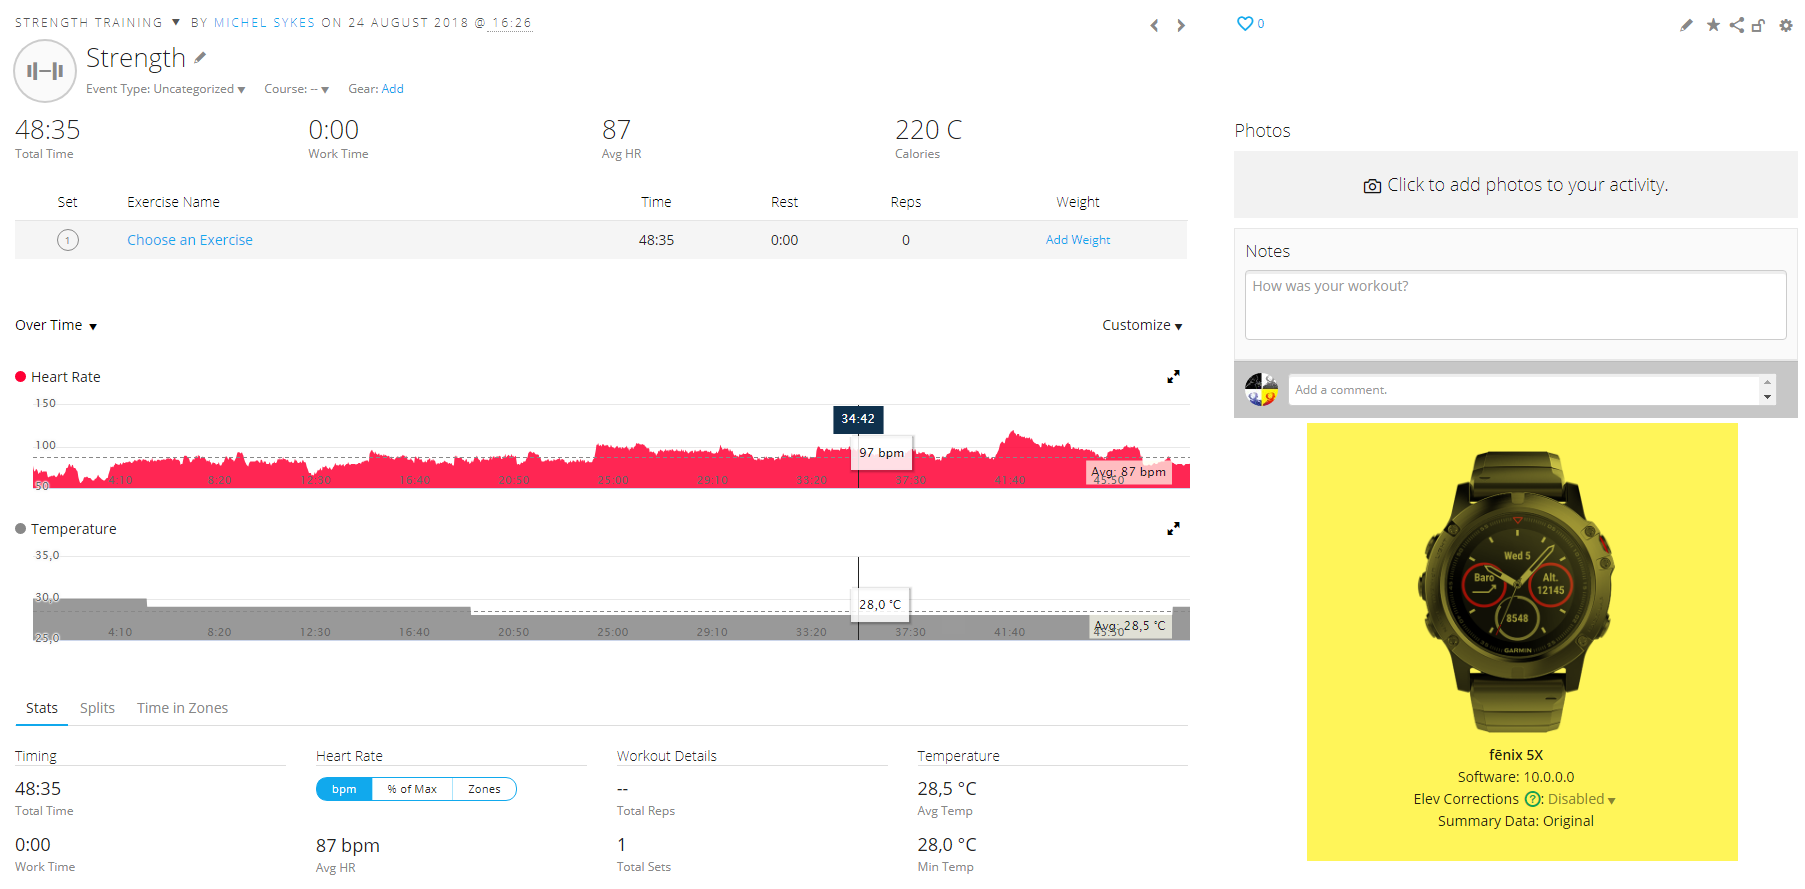This screenshot has height=889, width=1805.
Task: Open the settings gear menu
Action: point(1786,25)
